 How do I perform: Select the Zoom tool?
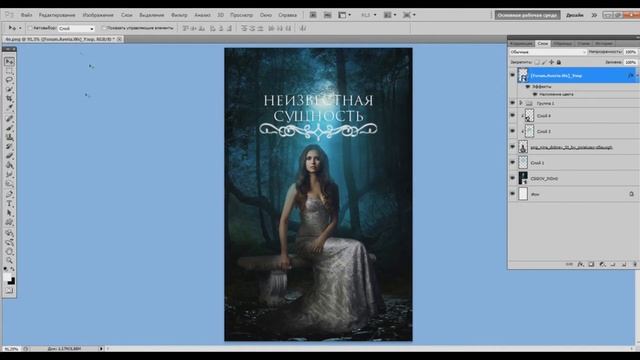pos(9,260)
